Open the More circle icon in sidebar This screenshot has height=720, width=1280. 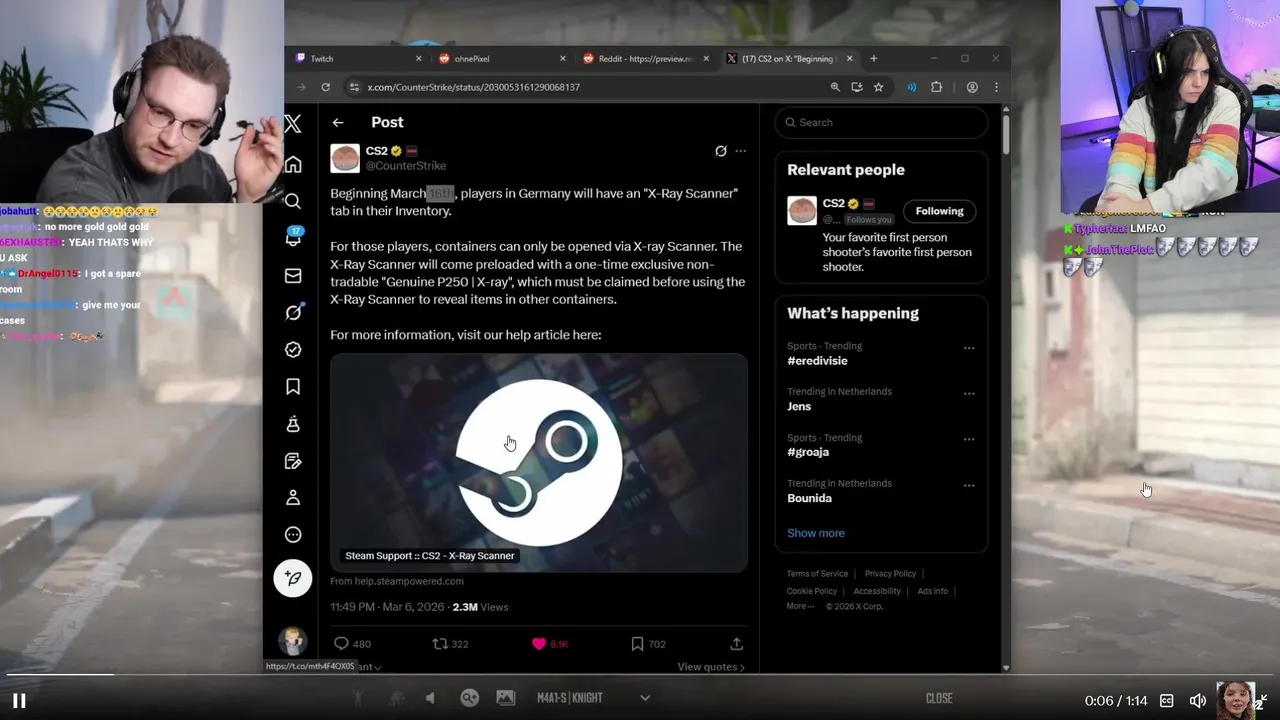tap(293, 534)
